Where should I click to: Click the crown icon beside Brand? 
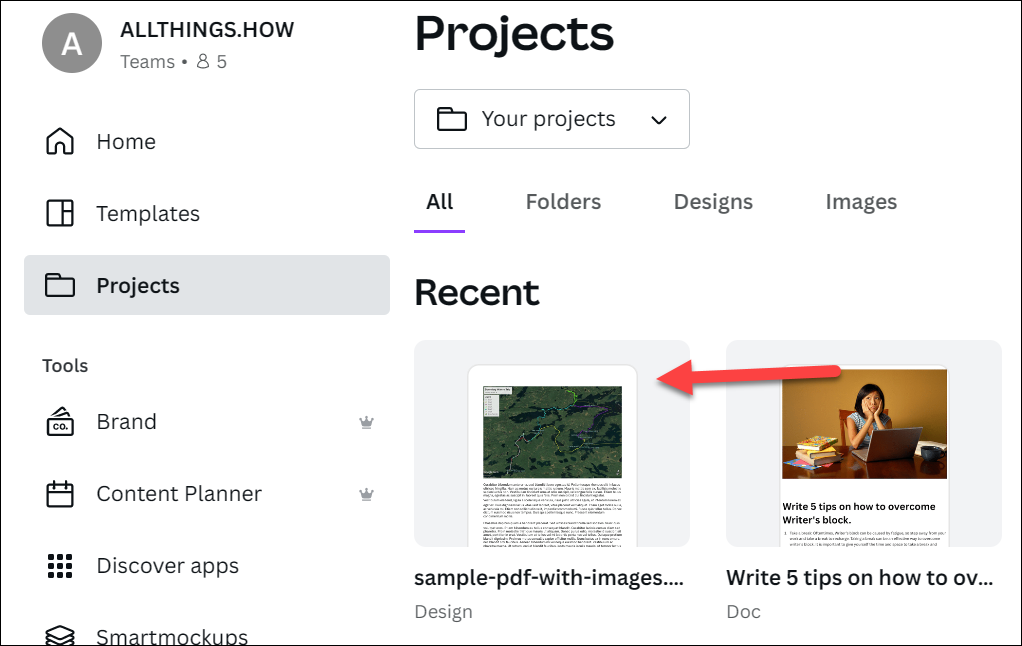367,422
